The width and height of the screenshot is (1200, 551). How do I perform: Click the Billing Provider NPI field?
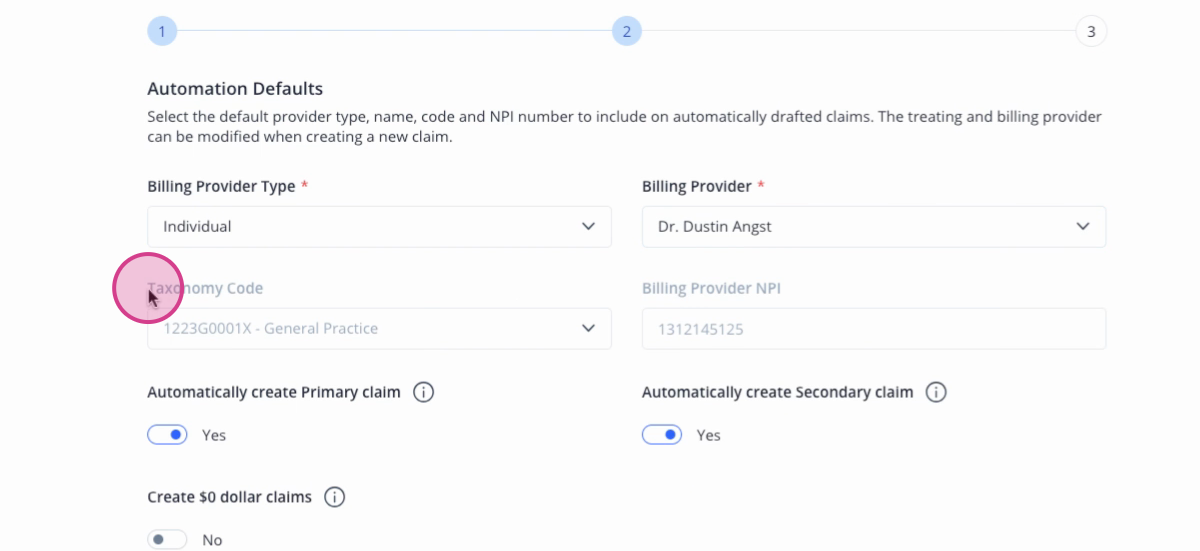874,329
